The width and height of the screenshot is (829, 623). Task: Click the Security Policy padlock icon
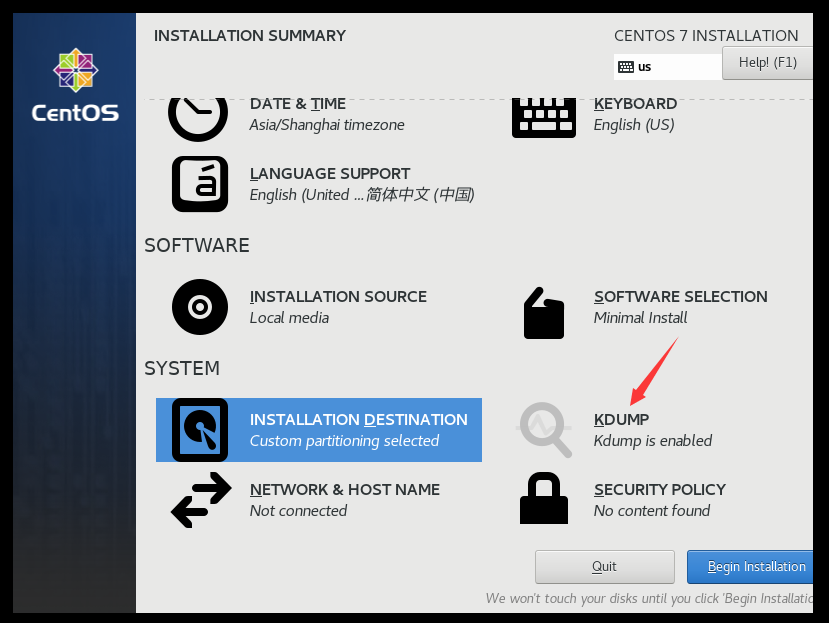click(544, 498)
